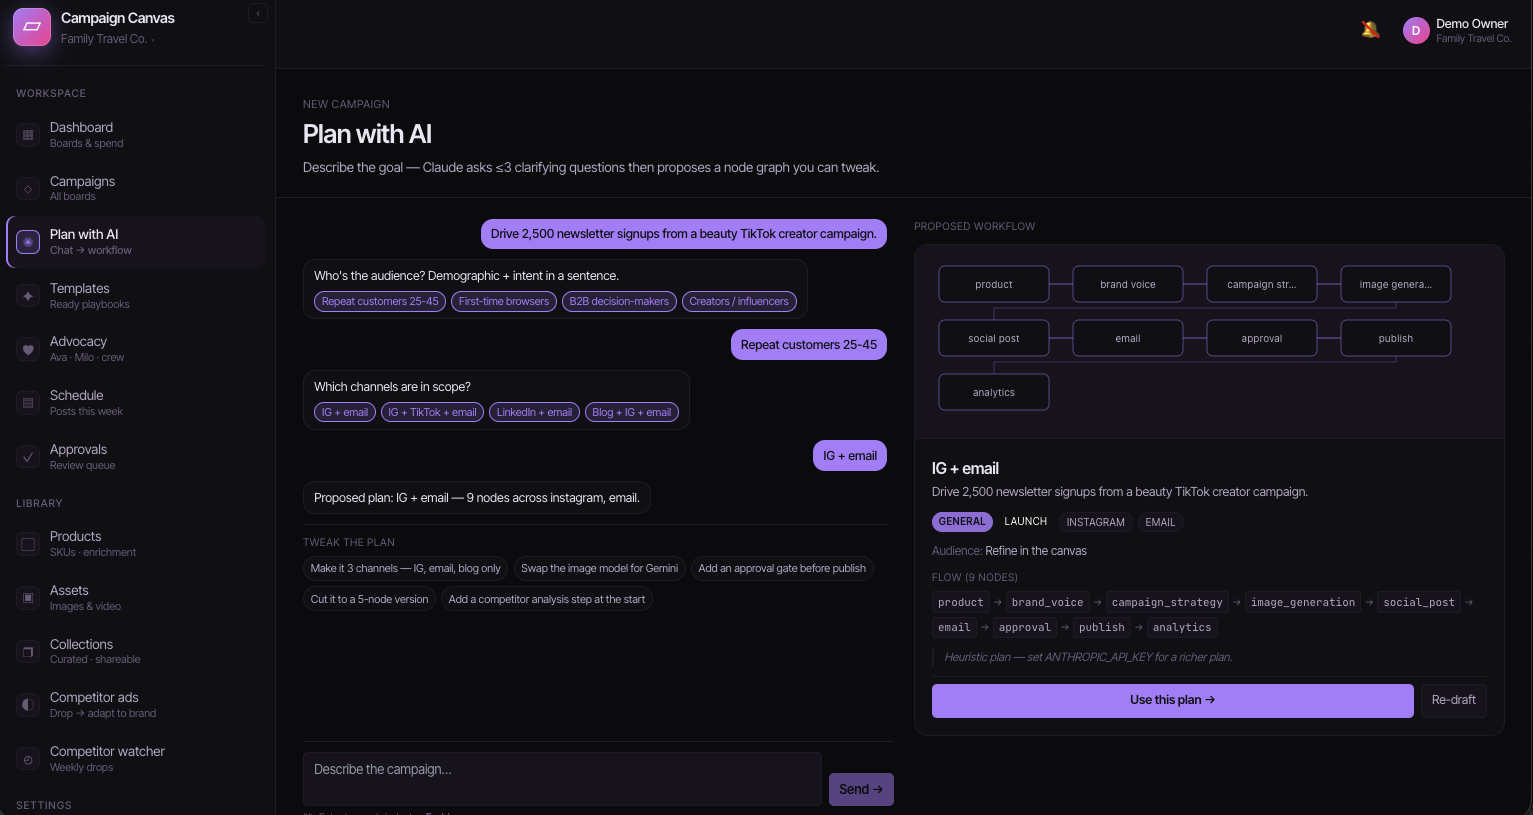Focus the 'Describe the campaign' input
This screenshot has width=1533, height=815.
click(x=562, y=779)
